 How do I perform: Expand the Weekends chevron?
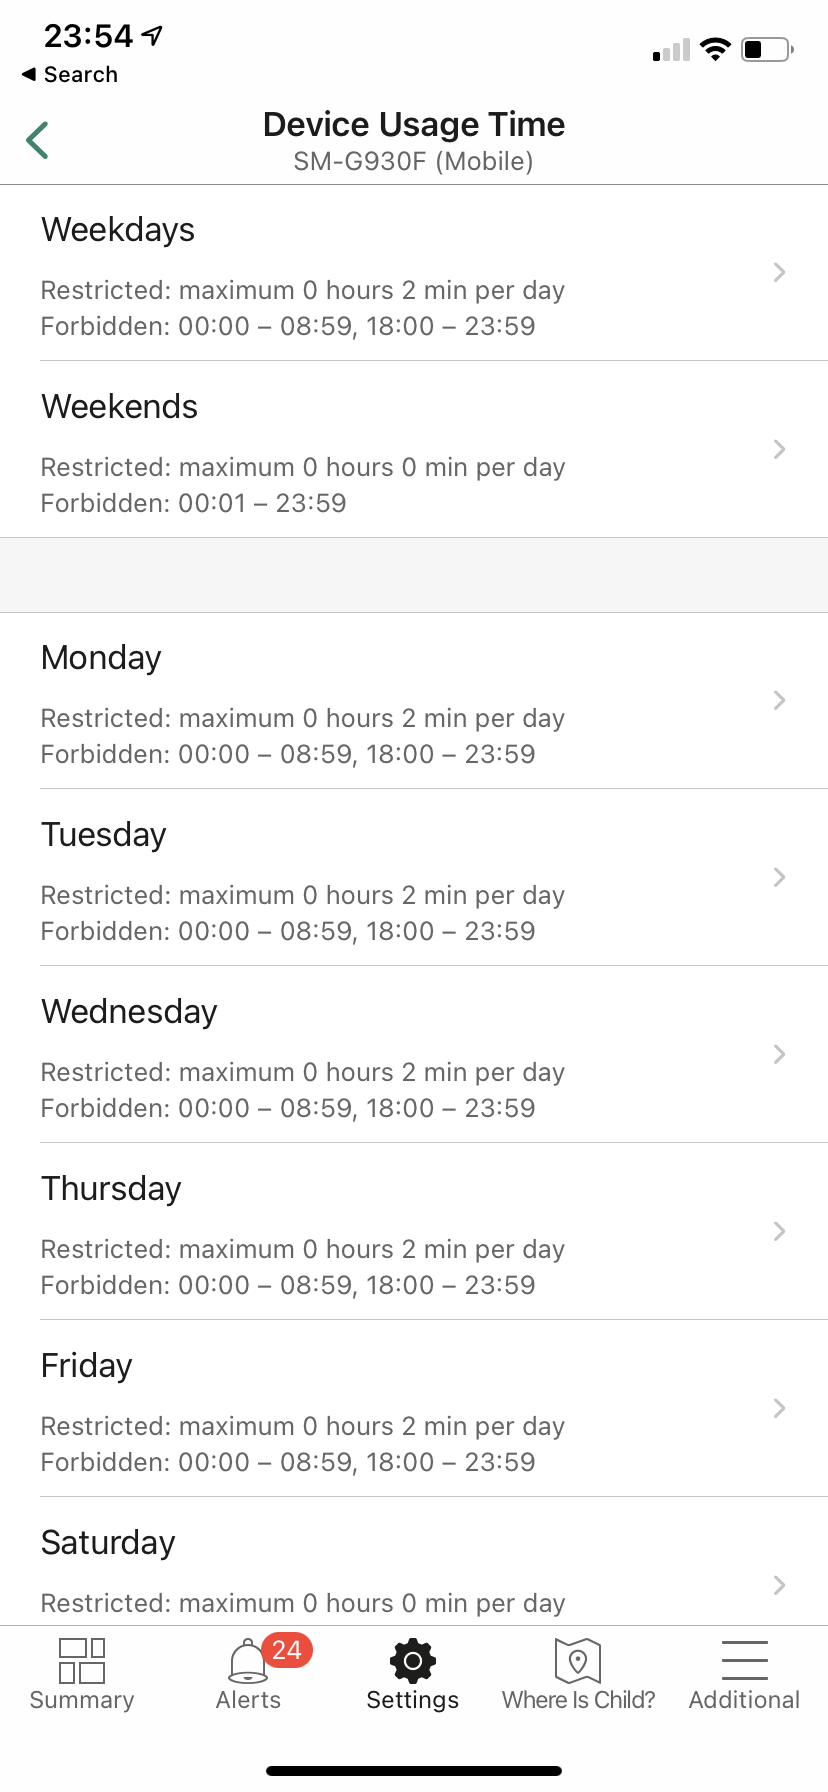(779, 449)
